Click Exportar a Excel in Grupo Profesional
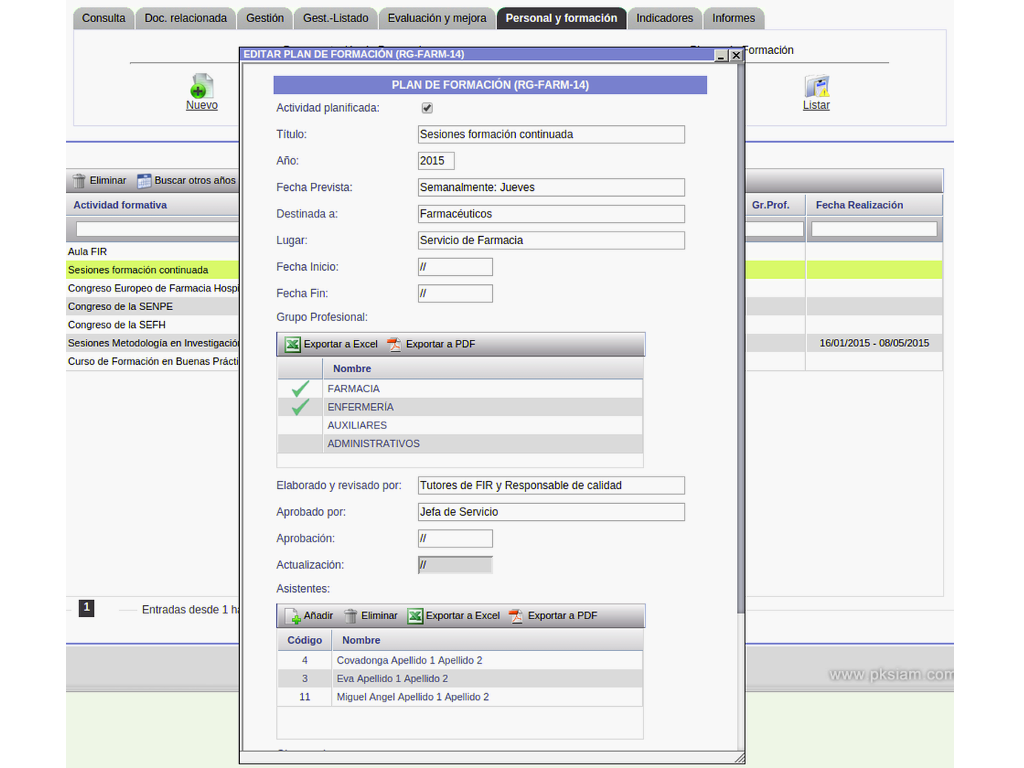1024x768 pixels. (x=340, y=344)
